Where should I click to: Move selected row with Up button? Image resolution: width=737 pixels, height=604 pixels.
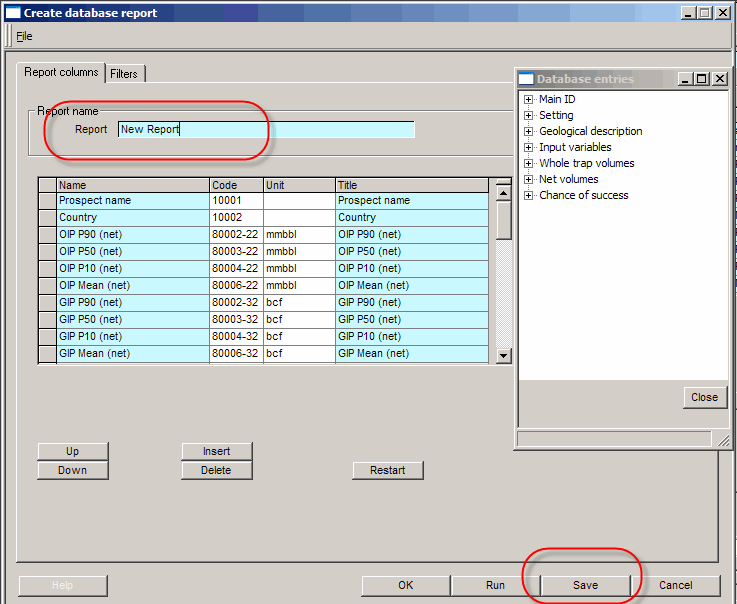tap(72, 451)
